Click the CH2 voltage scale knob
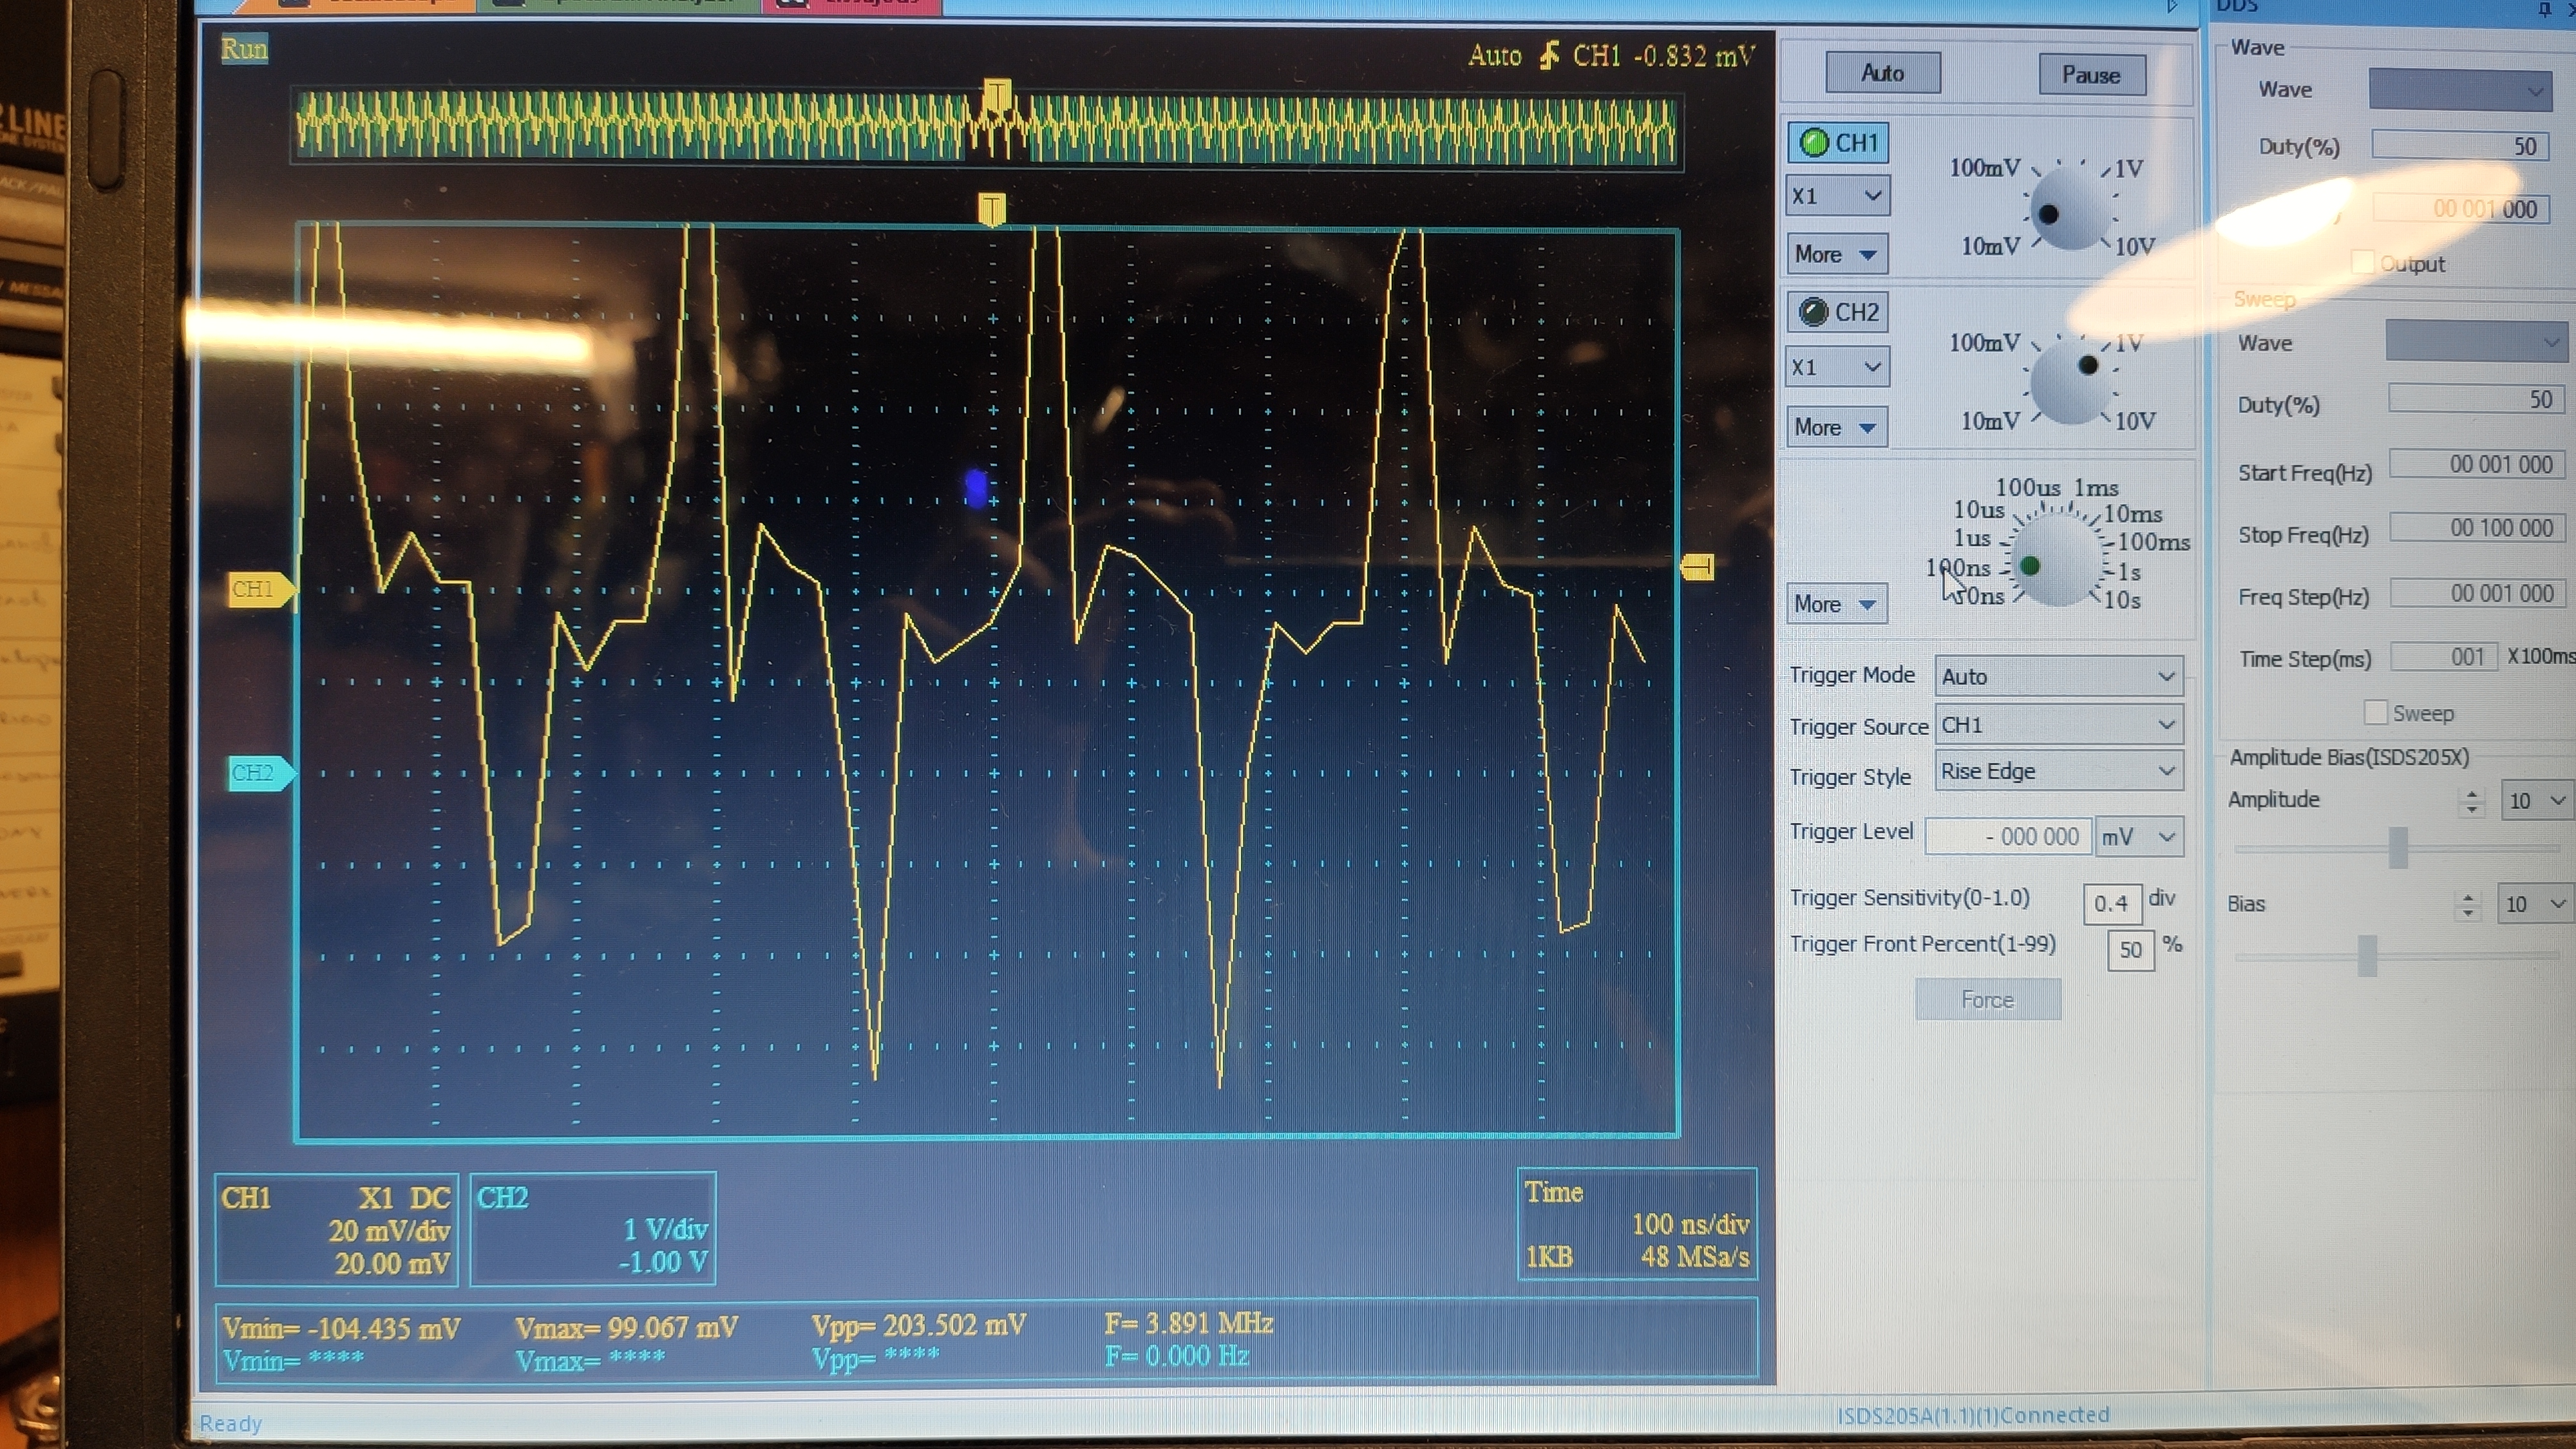 click(x=2070, y=382)
